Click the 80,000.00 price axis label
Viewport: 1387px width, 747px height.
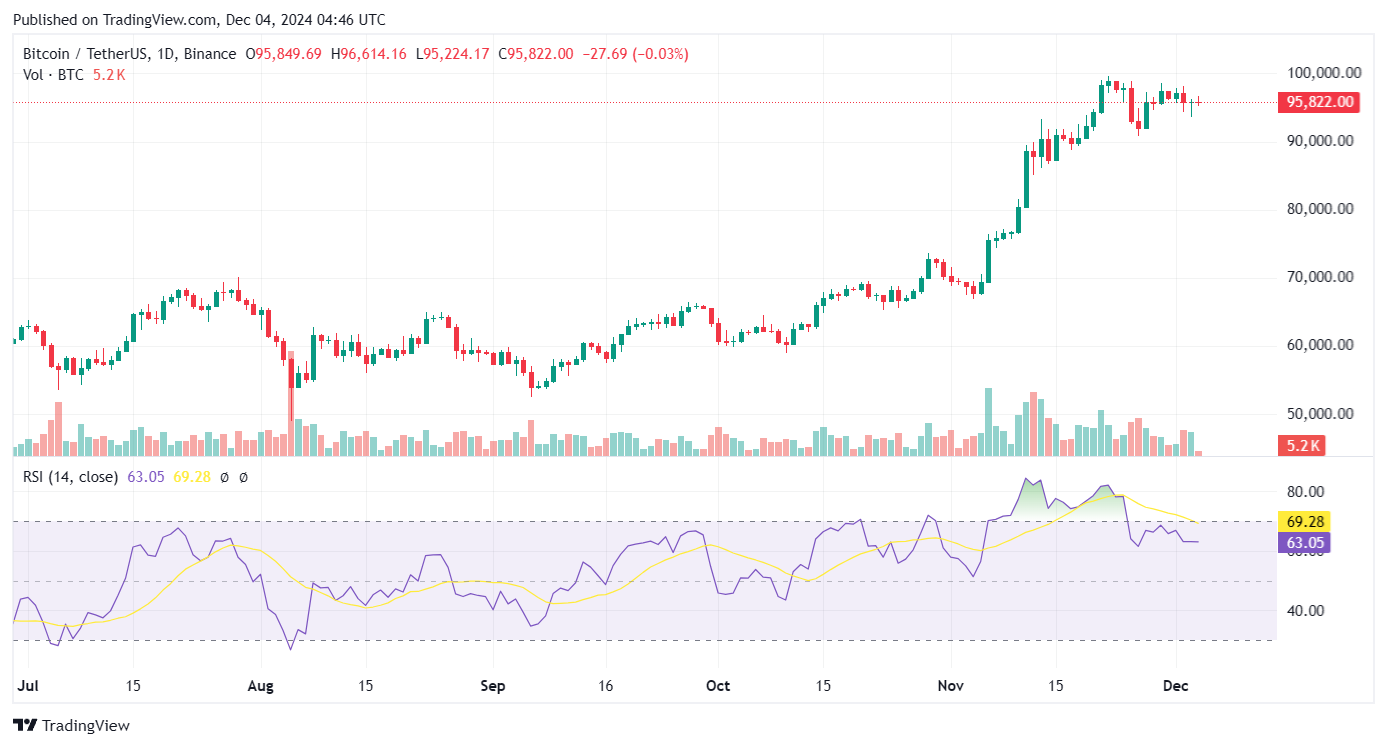click(1320, 209)
